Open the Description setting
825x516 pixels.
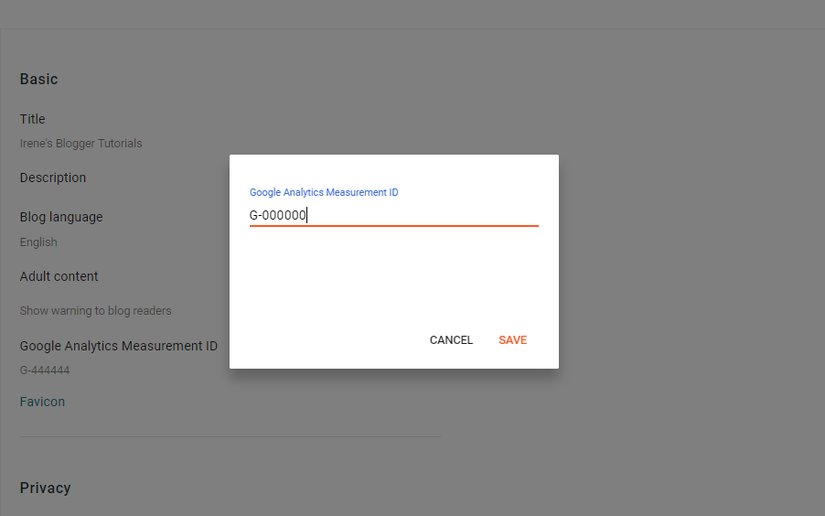(x=53, y=178)
